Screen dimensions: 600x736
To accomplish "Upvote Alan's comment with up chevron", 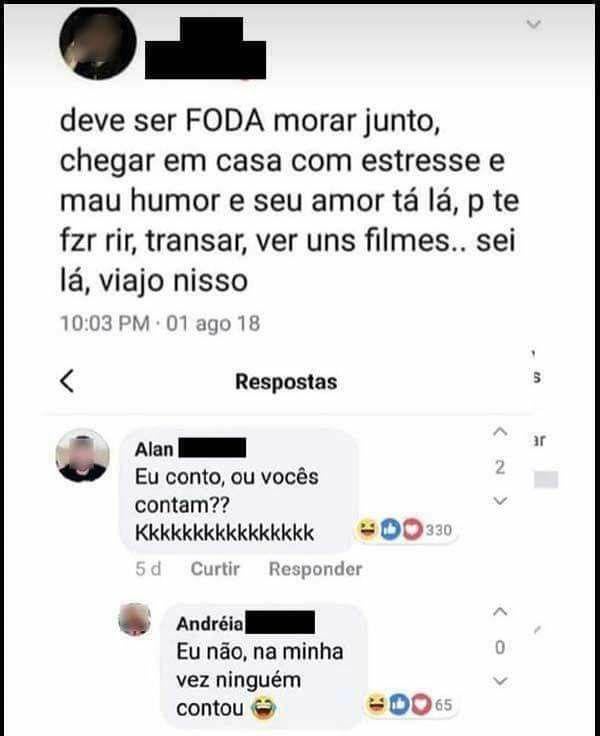I will click(500, 432).
